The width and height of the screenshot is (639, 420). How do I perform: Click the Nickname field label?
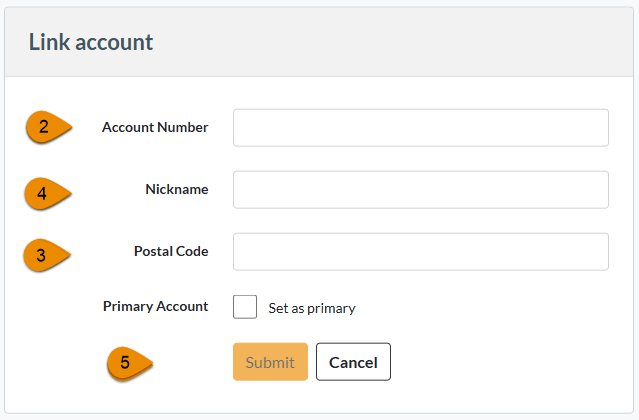(176, 190)
